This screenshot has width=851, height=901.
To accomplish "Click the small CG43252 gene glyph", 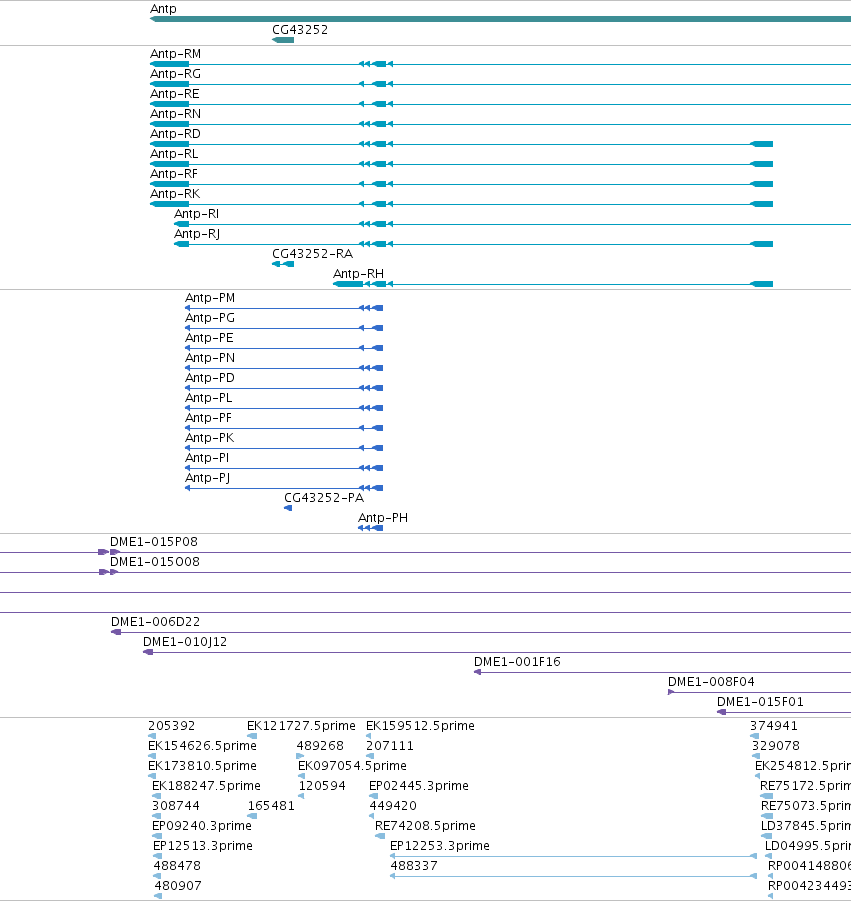I will click(x=283, y=40).
